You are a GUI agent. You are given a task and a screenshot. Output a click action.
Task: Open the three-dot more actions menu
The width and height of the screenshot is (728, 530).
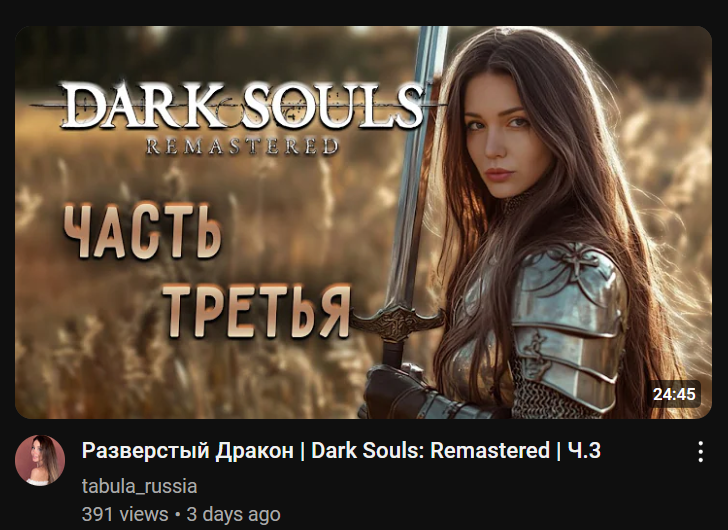(x=700, y=452)
